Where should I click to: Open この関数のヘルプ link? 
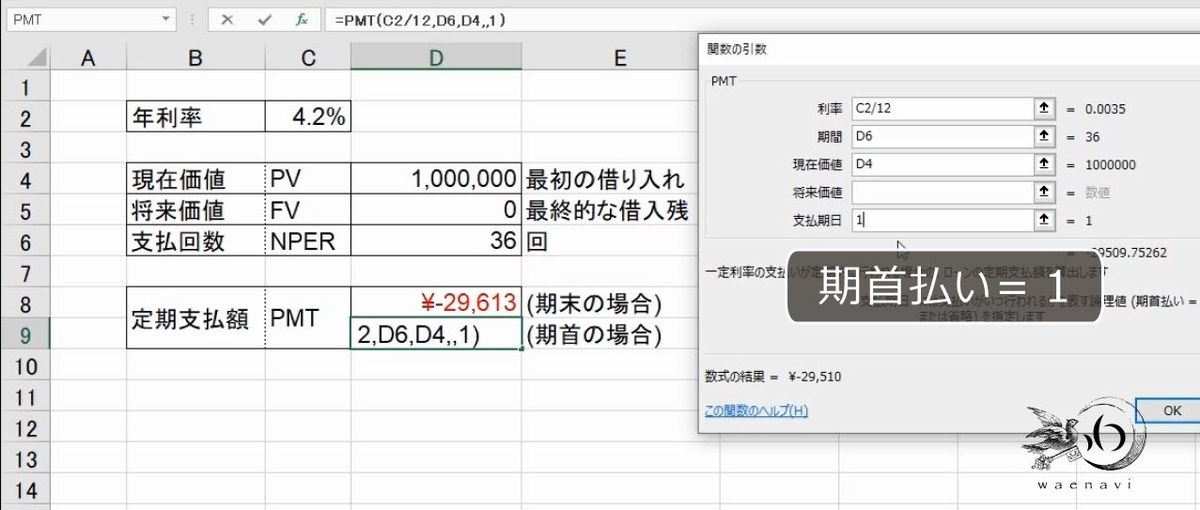click(x=756, y=411)
